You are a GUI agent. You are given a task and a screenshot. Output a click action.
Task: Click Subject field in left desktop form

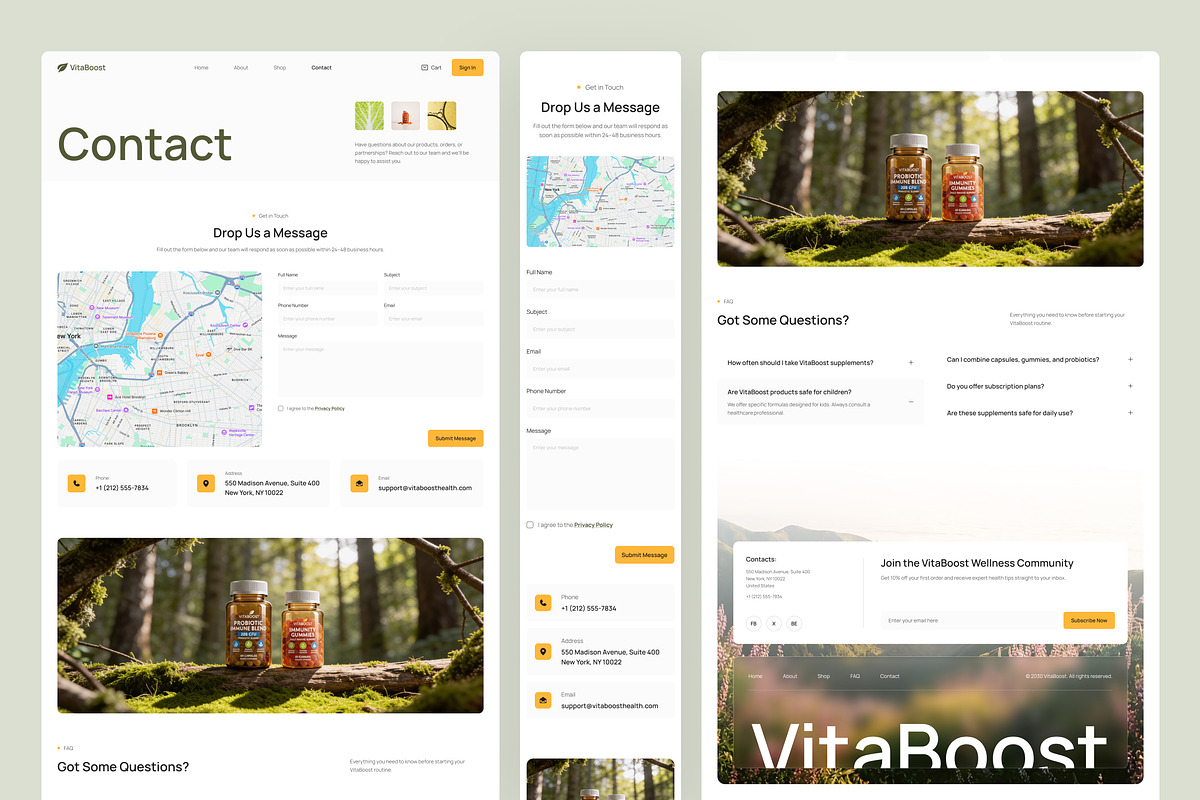[x=433, y=288]
